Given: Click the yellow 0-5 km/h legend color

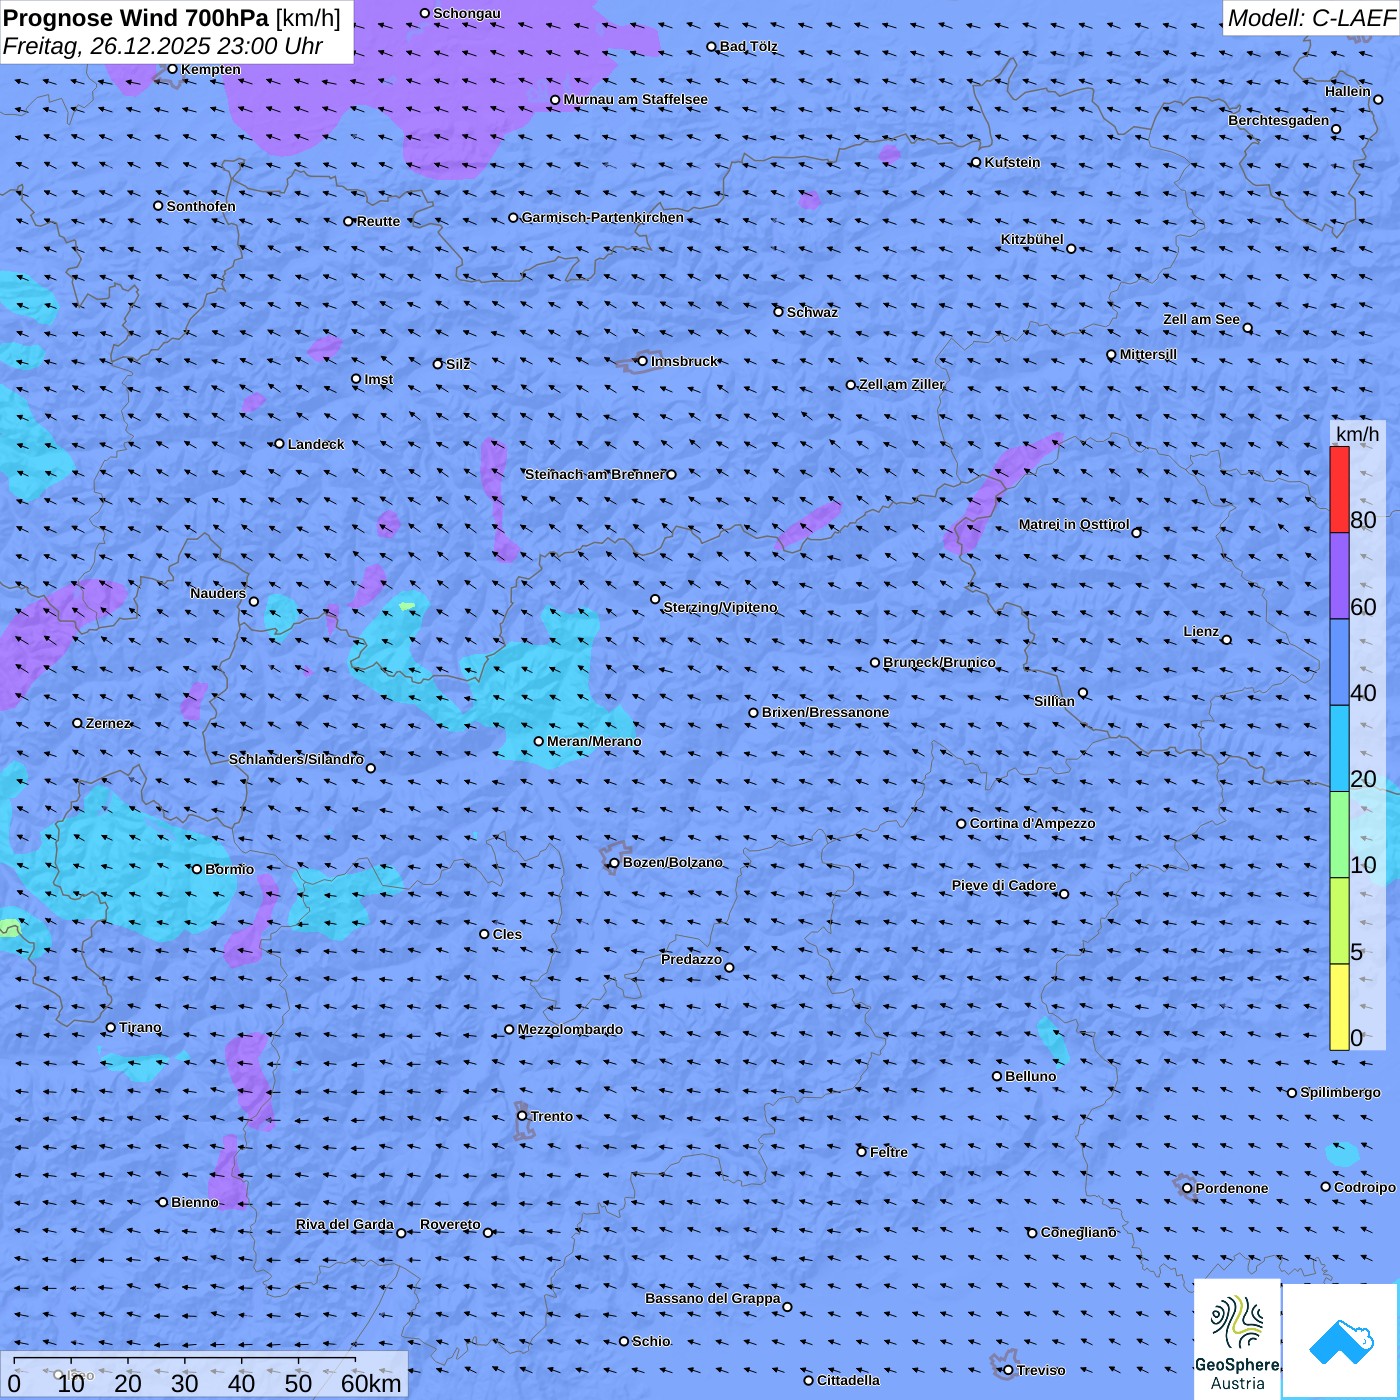Looking at the screenshot, I should [x=1339, y=1007].
